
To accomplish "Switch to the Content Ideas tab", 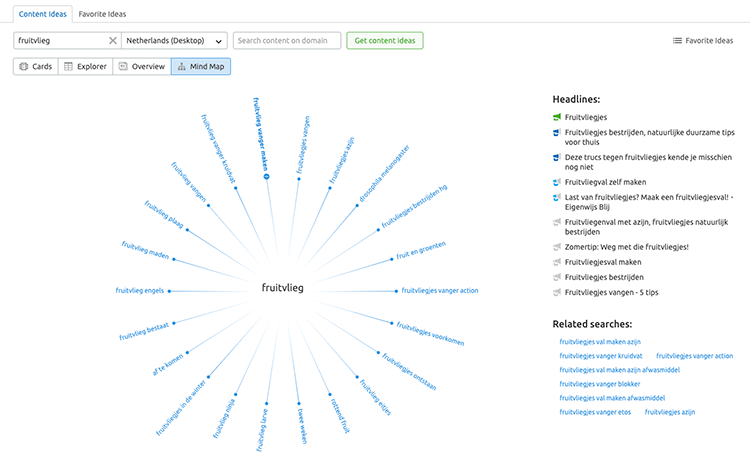I will click(43, 14).
